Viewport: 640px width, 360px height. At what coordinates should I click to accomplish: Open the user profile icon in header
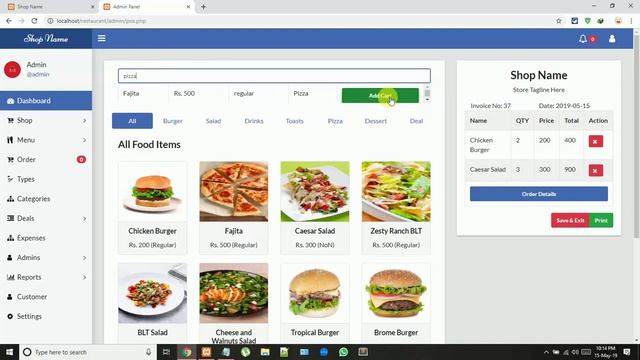[612, 39]
